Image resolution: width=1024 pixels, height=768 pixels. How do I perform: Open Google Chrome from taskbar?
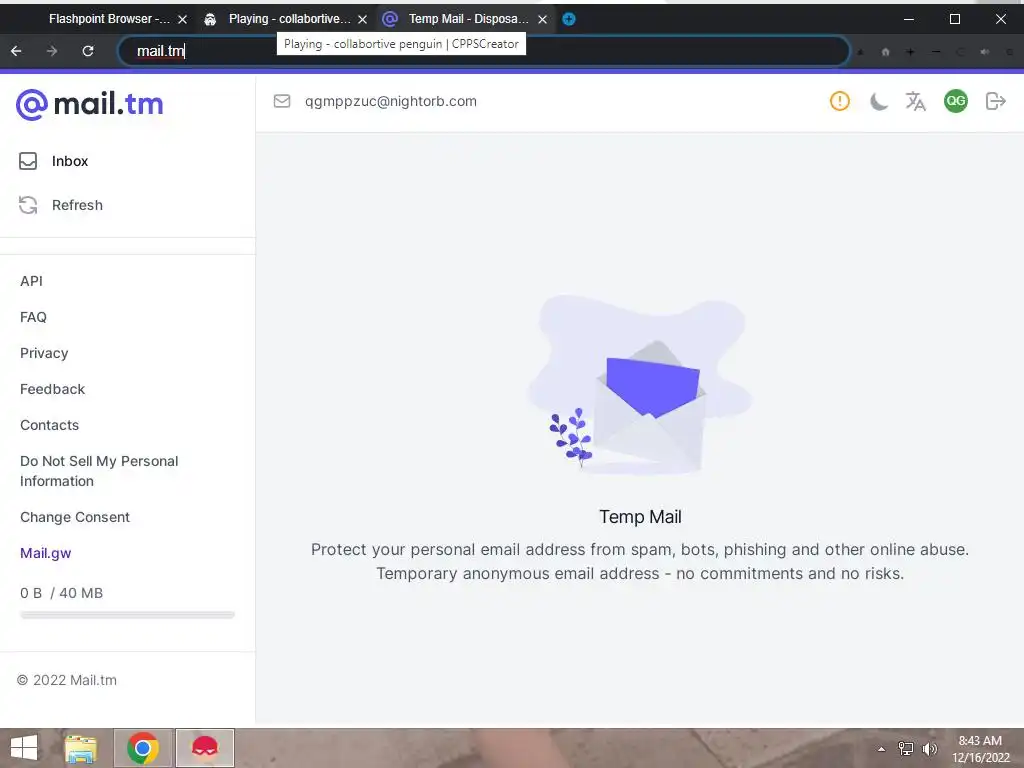pos(143,748)
